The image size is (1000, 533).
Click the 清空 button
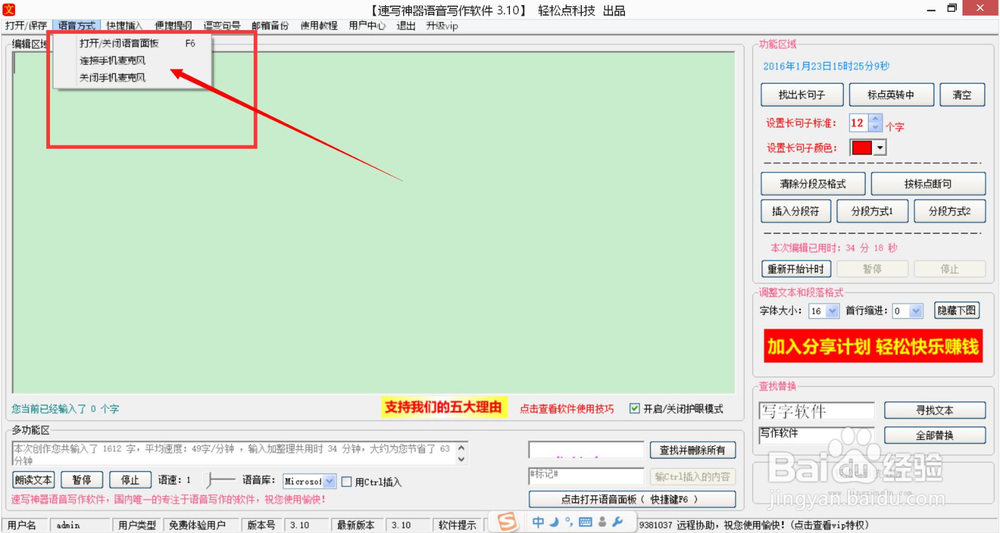tap(962, 94)
